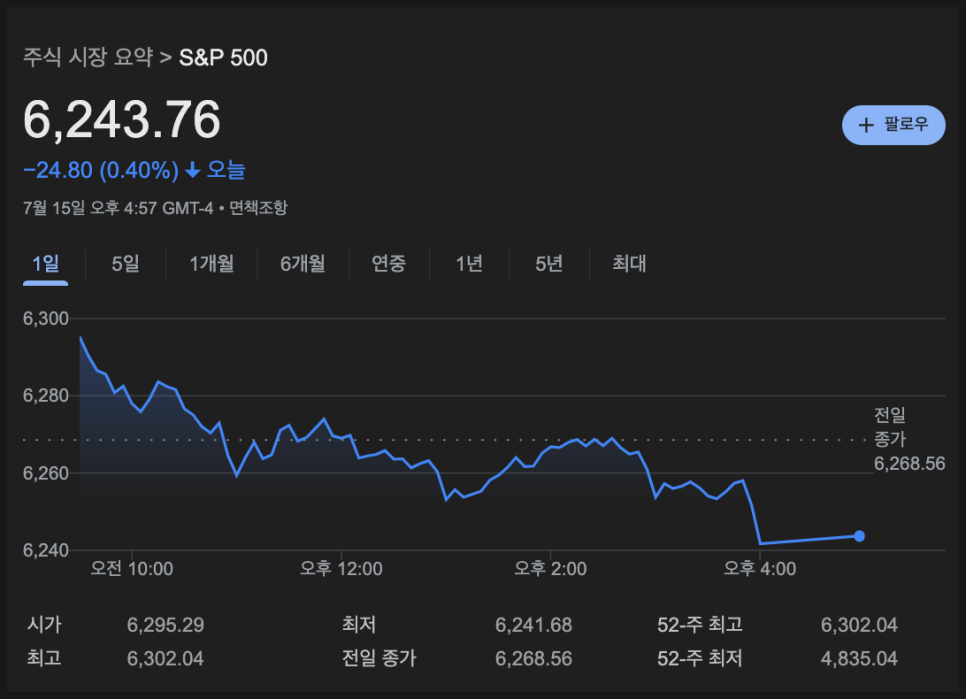The image size is (966, 699).
Task: Select the 6개월 range tab
Action: pyautogui.click(x=302, y=264)
